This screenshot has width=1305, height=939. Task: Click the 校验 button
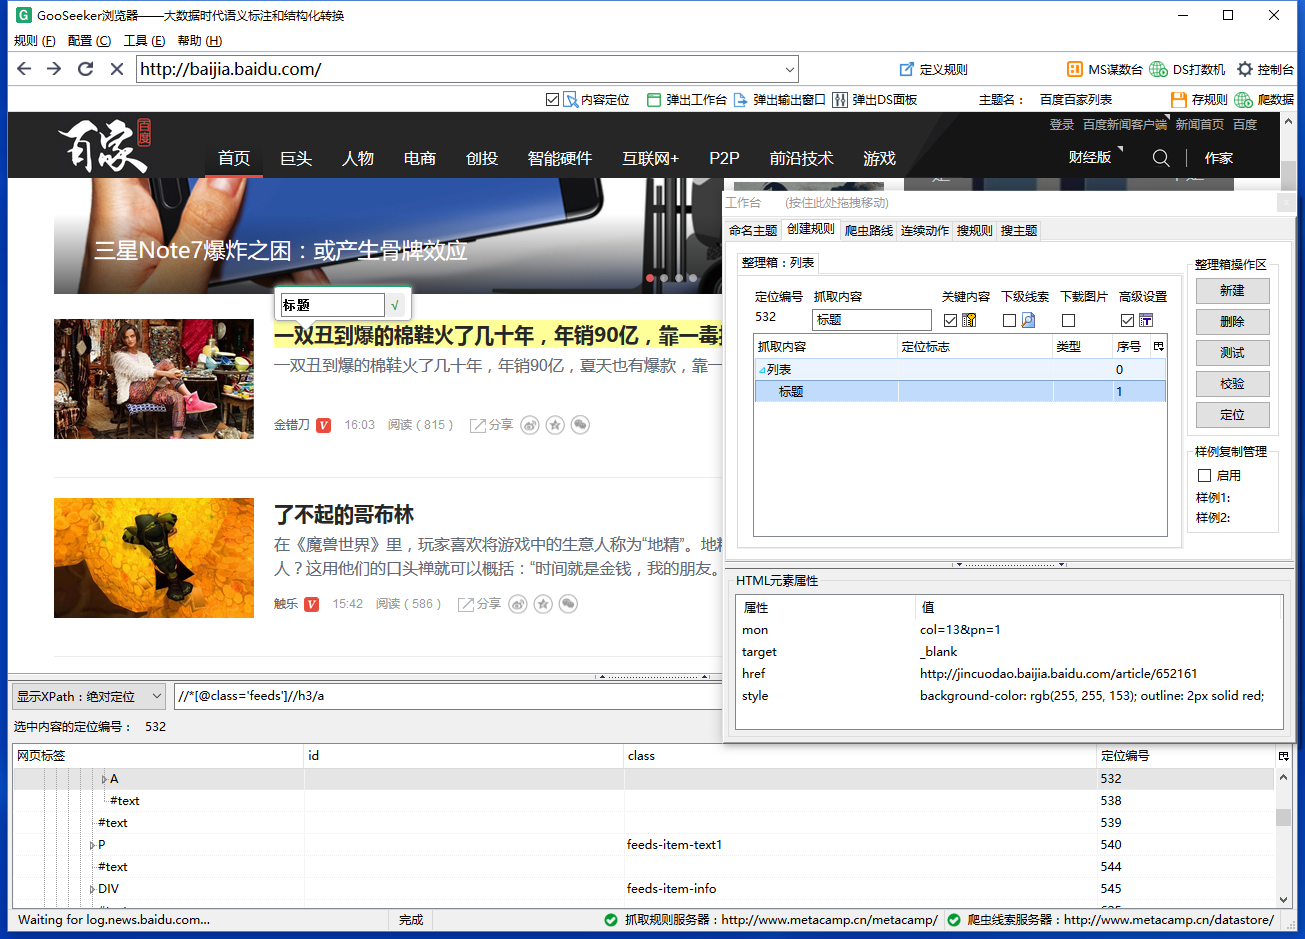1232,384
